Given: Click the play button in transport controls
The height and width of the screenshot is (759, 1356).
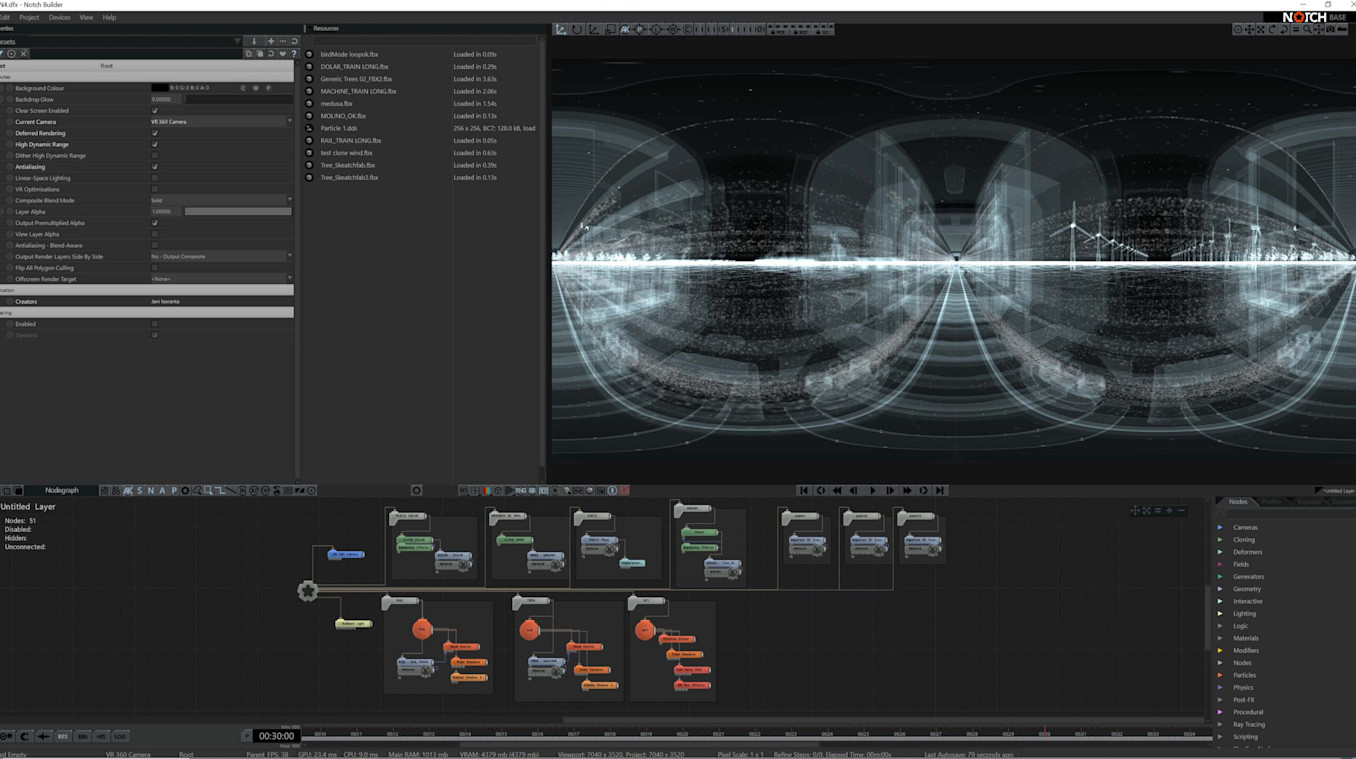Looking at the screenshot, I should [x=872, y=490].
